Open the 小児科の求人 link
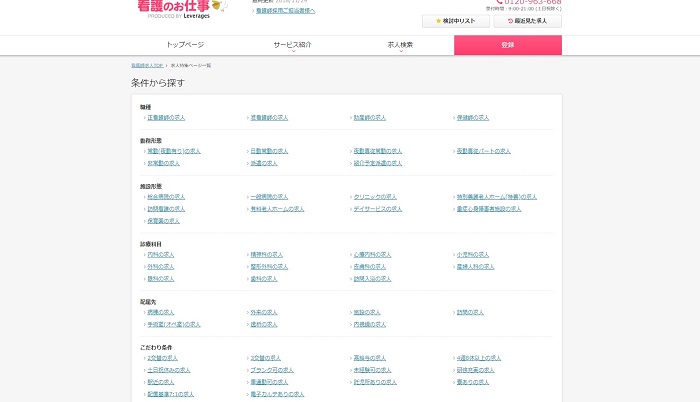The height and width of the screenshot is (402, 700). coord(473,255)
